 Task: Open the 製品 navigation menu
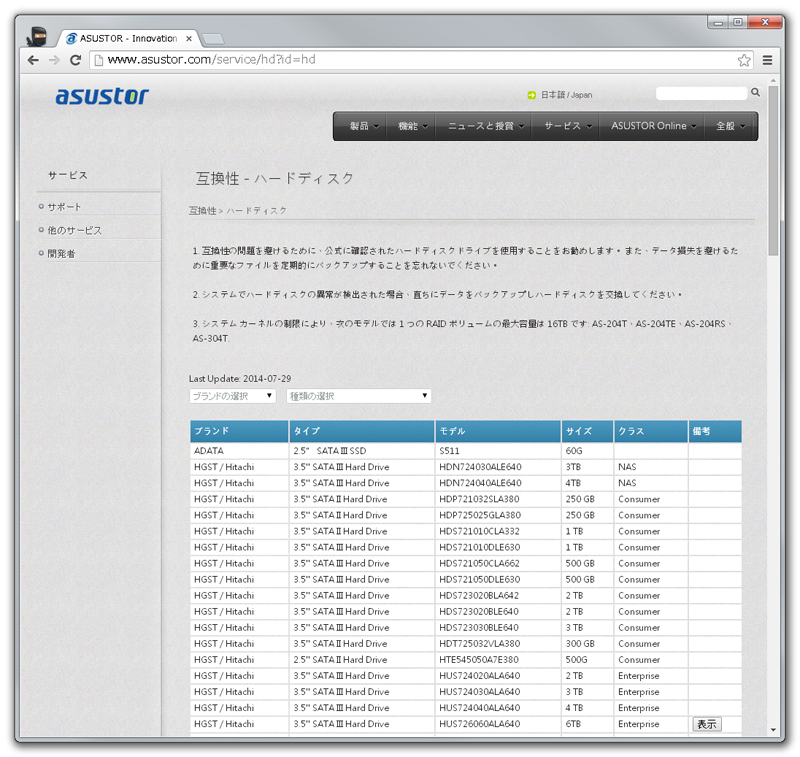click(364, 126)
